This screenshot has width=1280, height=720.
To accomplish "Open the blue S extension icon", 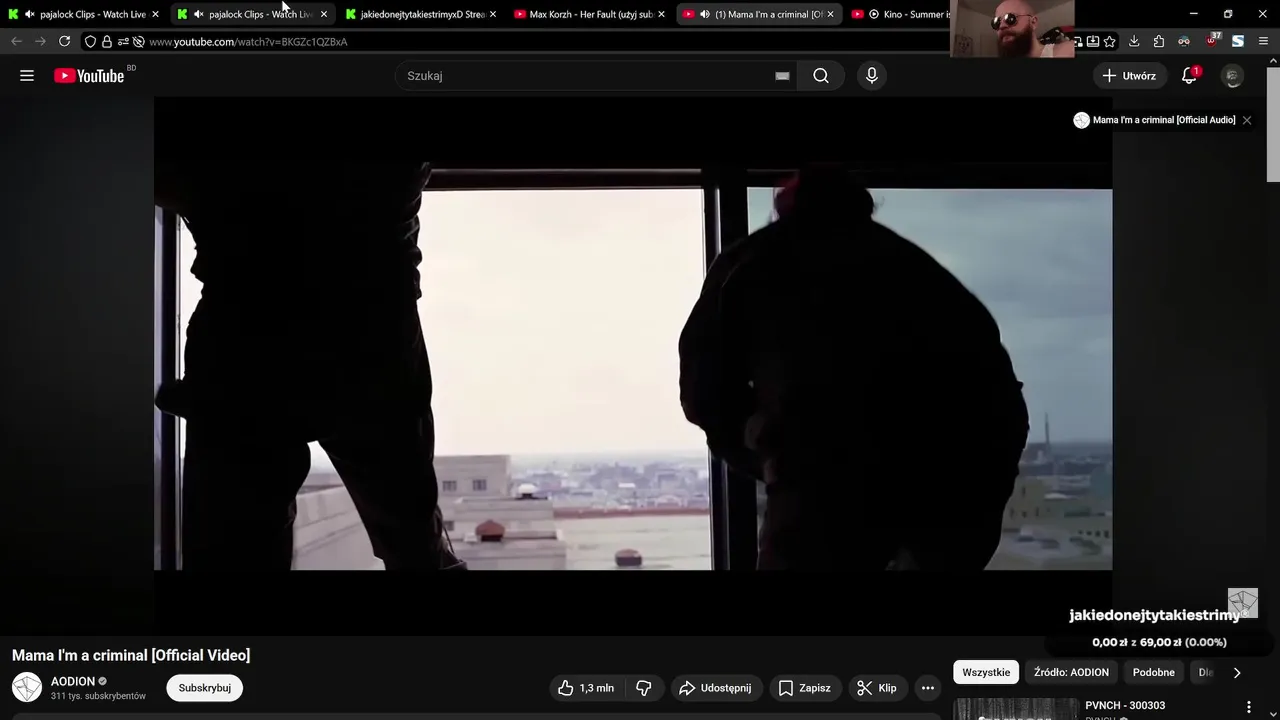I will (x=1238, y=41).
